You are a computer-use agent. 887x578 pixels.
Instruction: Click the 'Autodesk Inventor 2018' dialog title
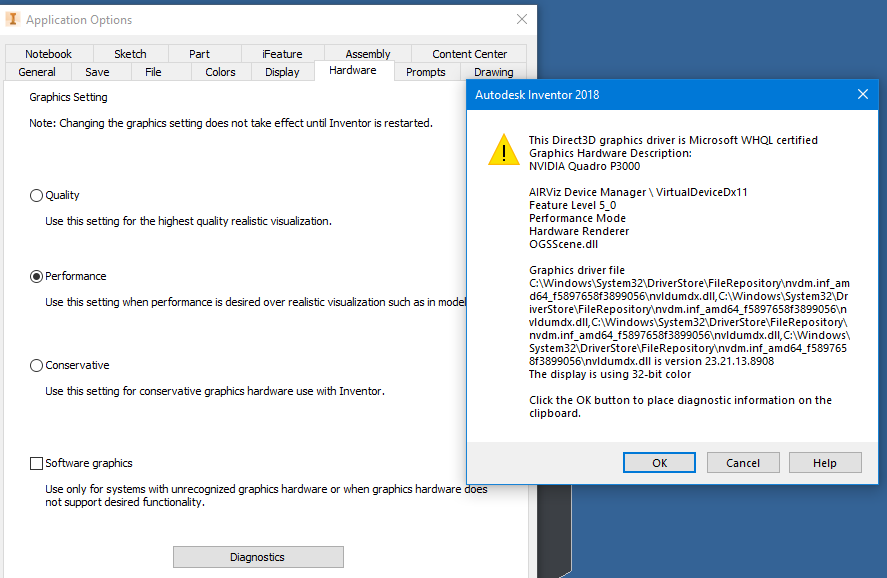537,94
